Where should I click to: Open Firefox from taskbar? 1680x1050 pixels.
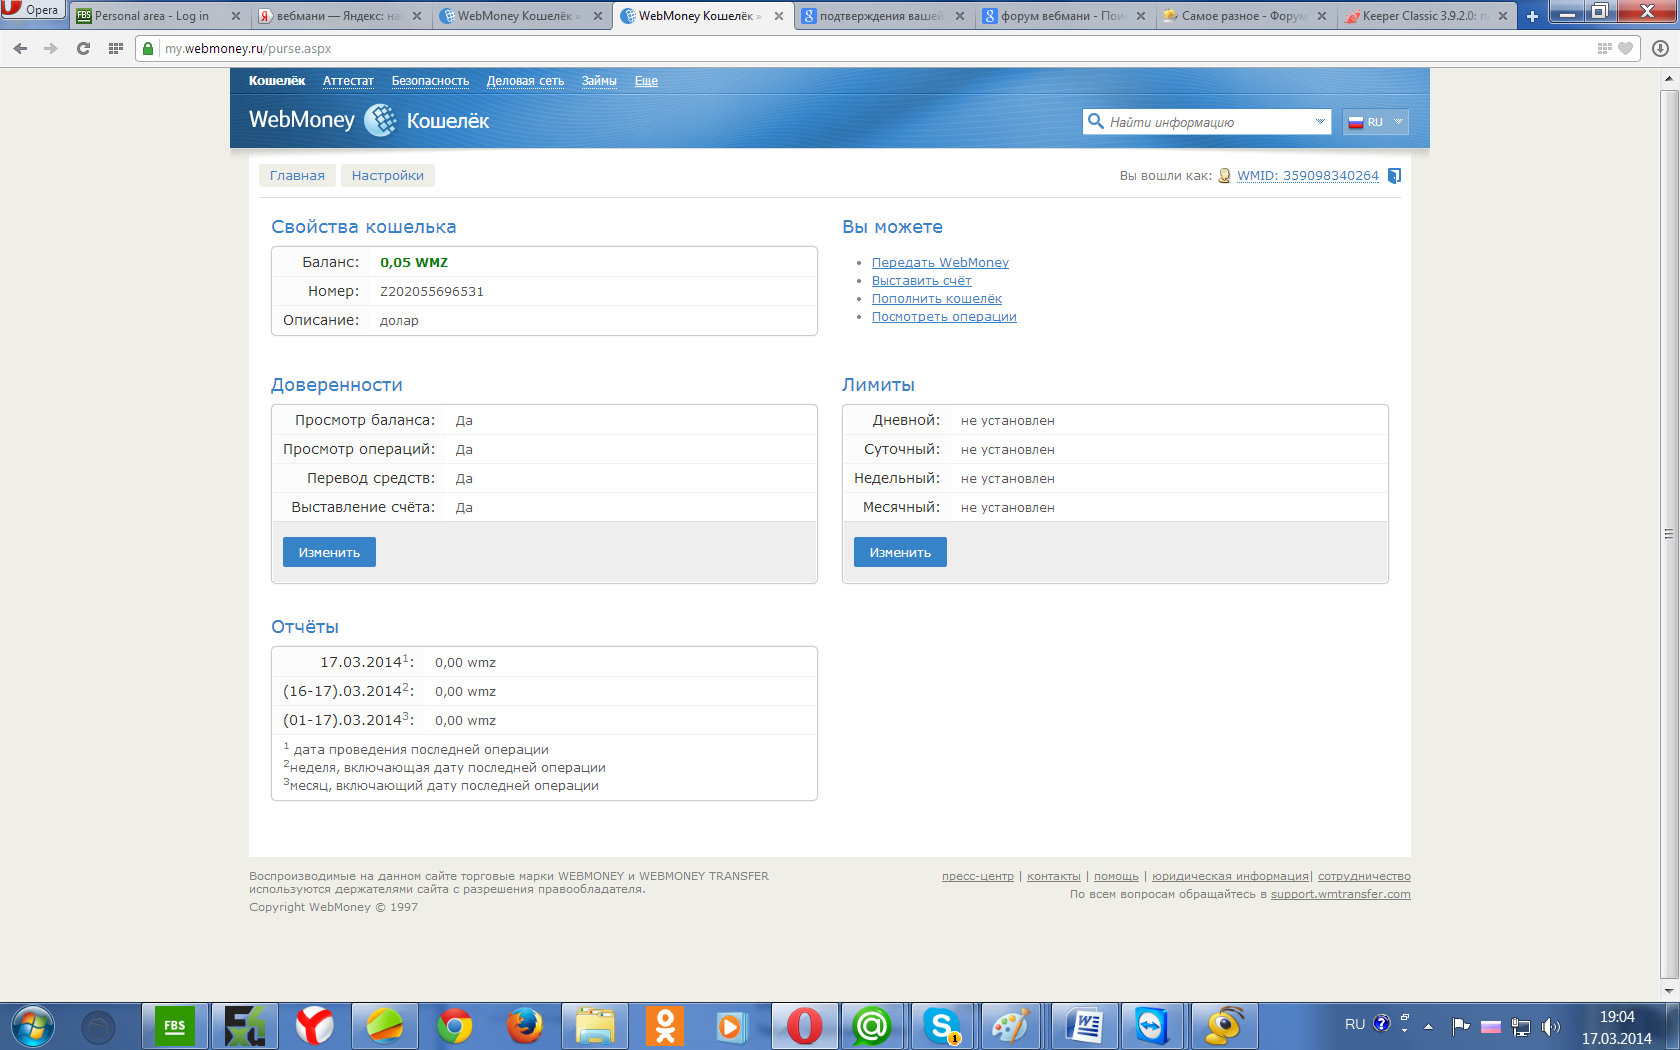[524, 1026]
